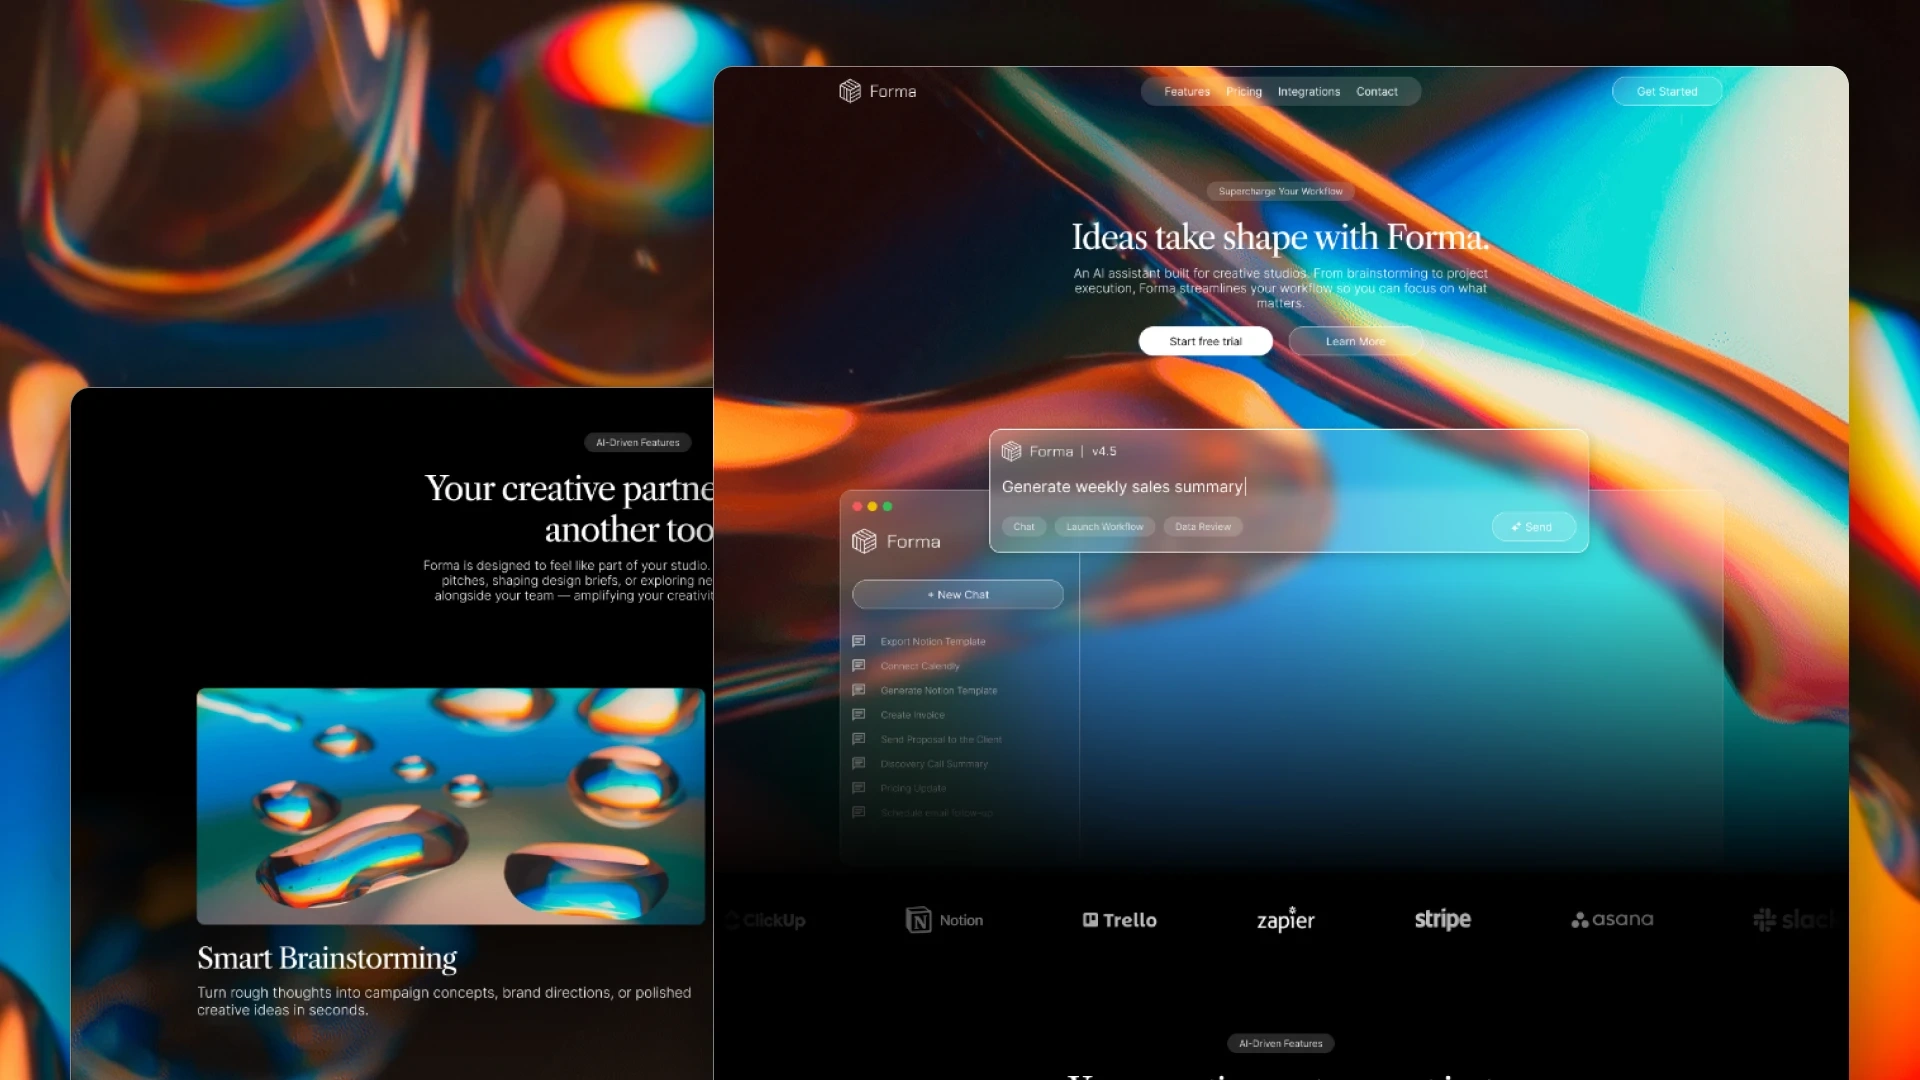Screen dimensions: 1920x1080
Task: Click the Forma logo icon in header
Action: tap(850, 91)
